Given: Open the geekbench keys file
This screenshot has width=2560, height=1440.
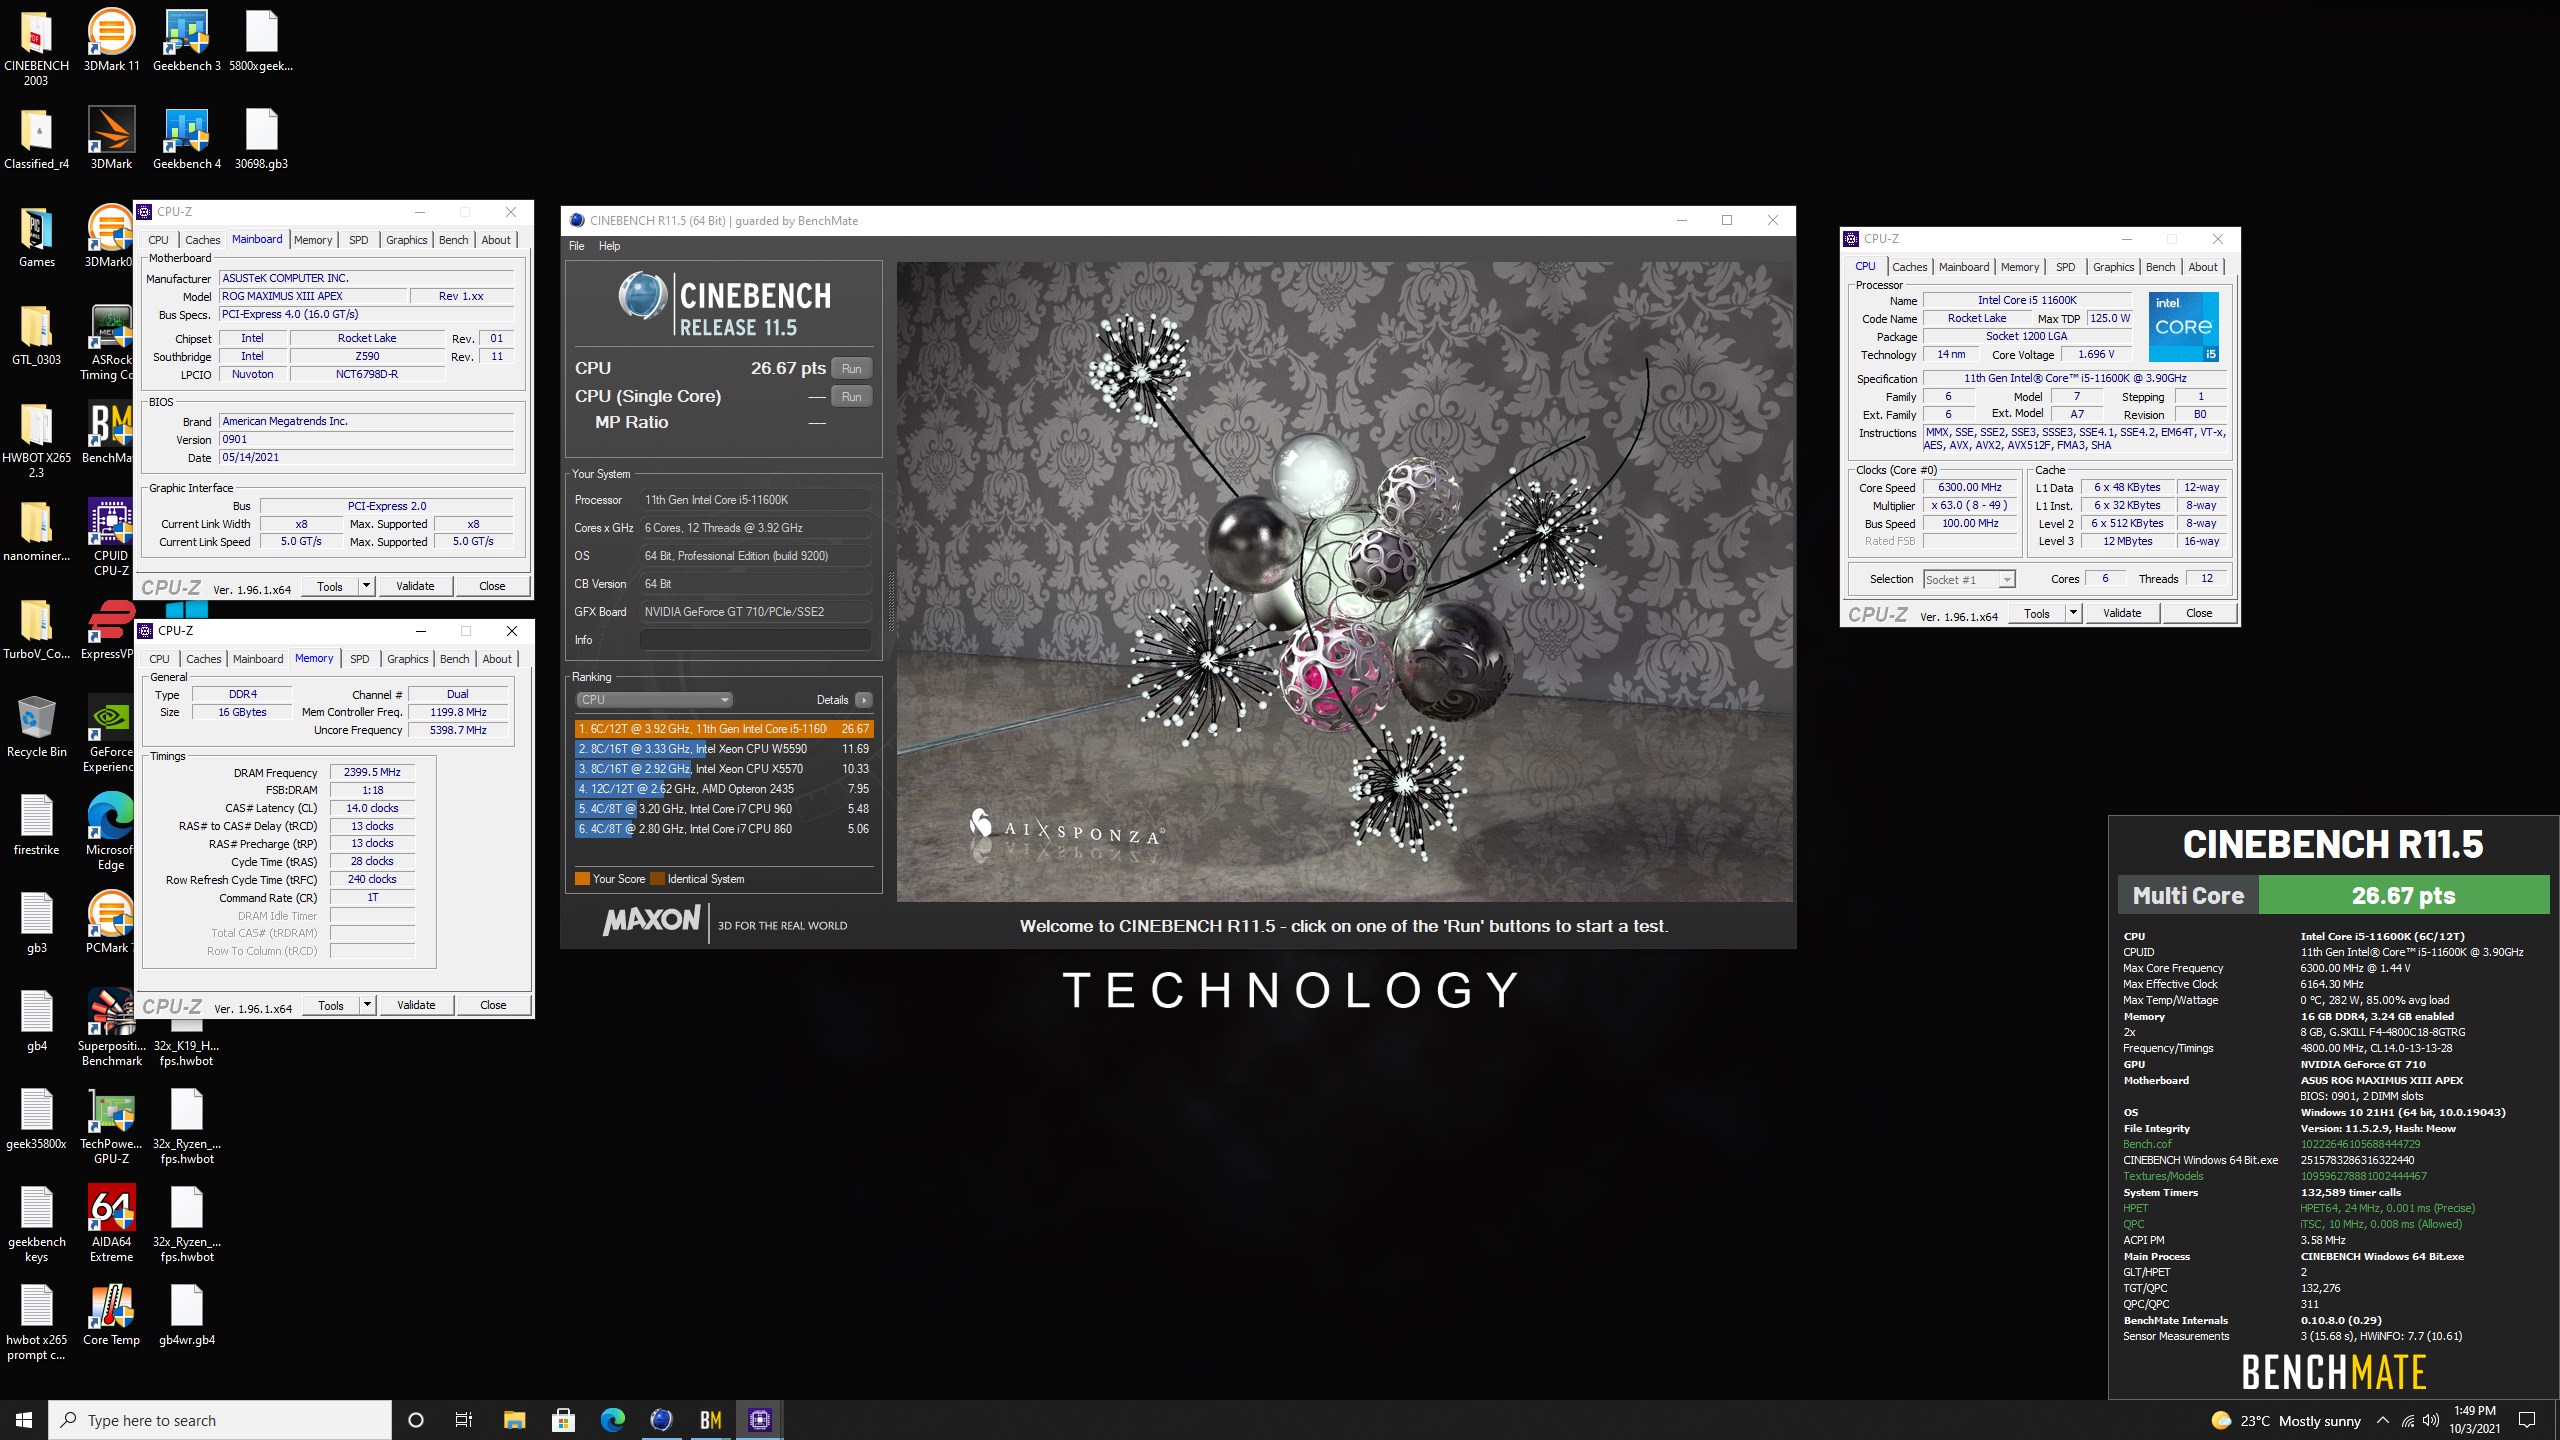Looking at the screenshot, I should pyautogui.click(x=36, y=1224).
